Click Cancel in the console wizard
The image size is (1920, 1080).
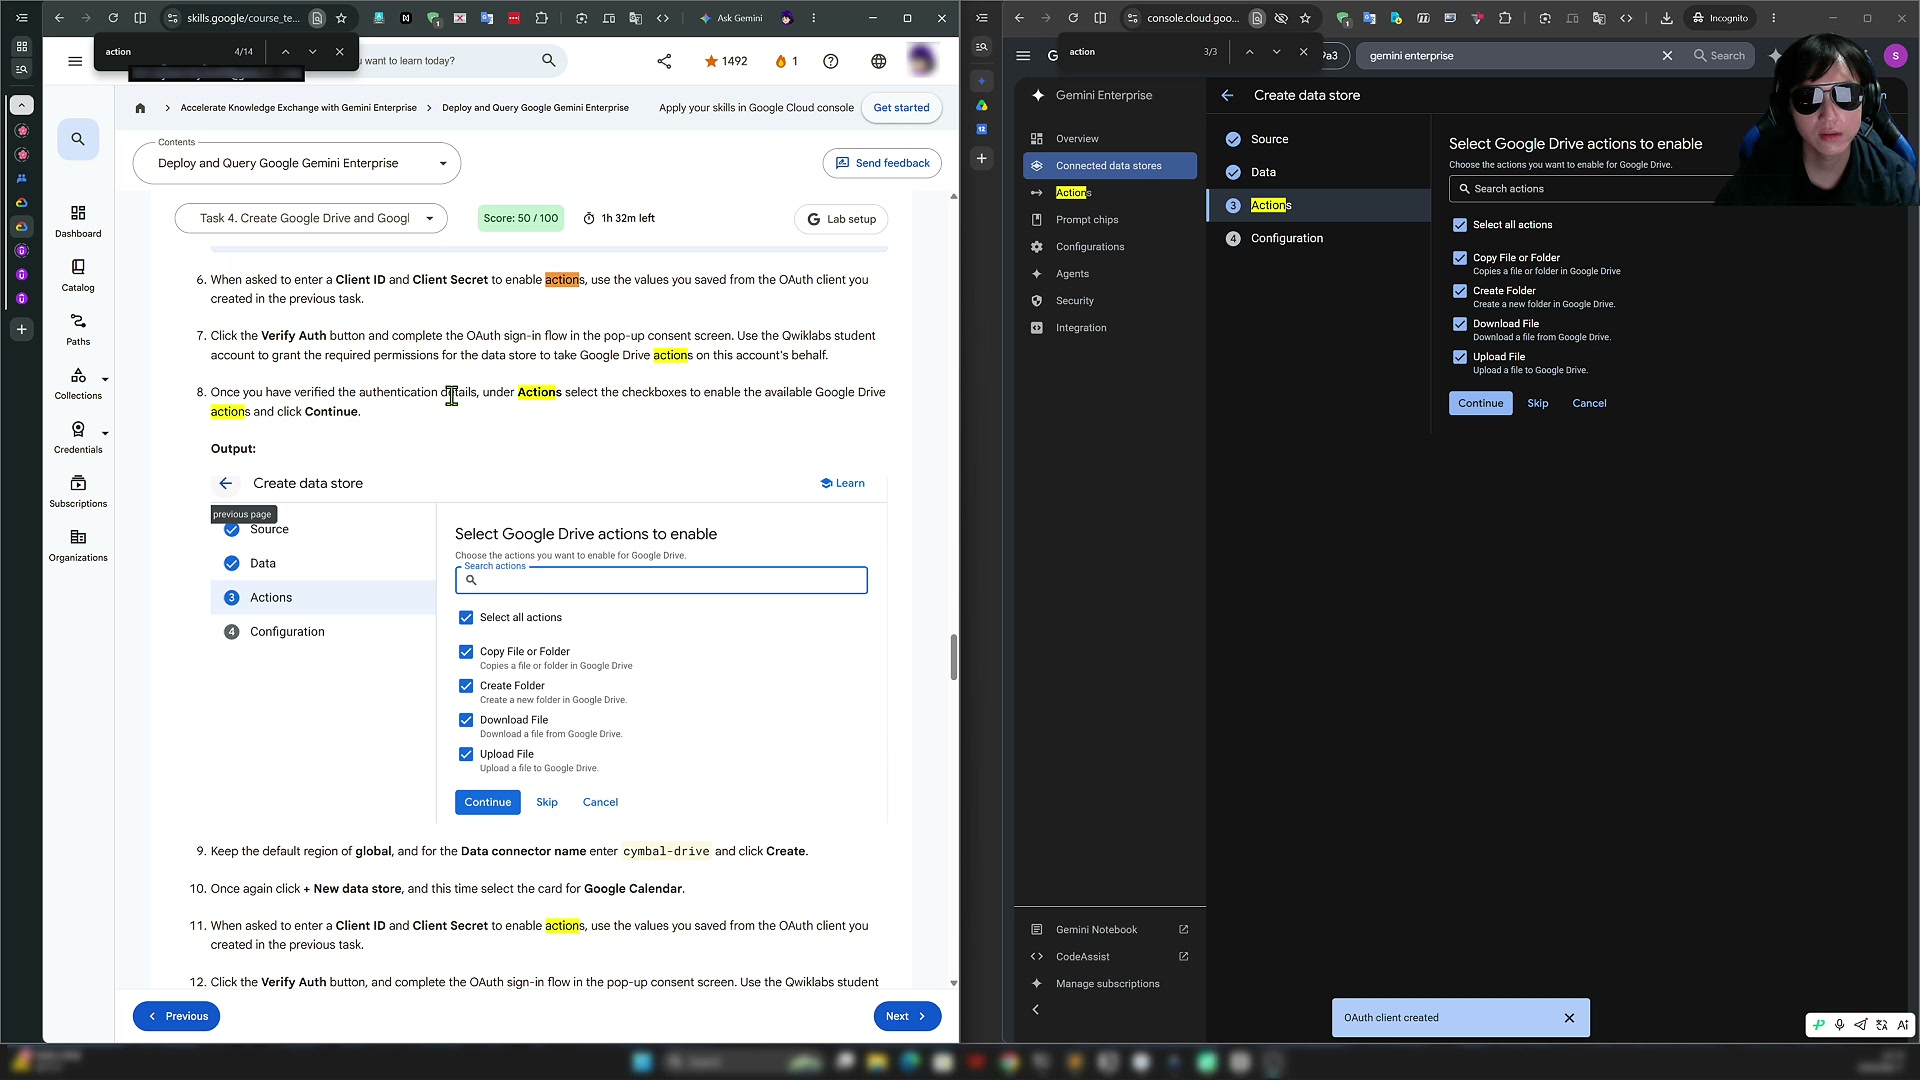[1589, 404]
